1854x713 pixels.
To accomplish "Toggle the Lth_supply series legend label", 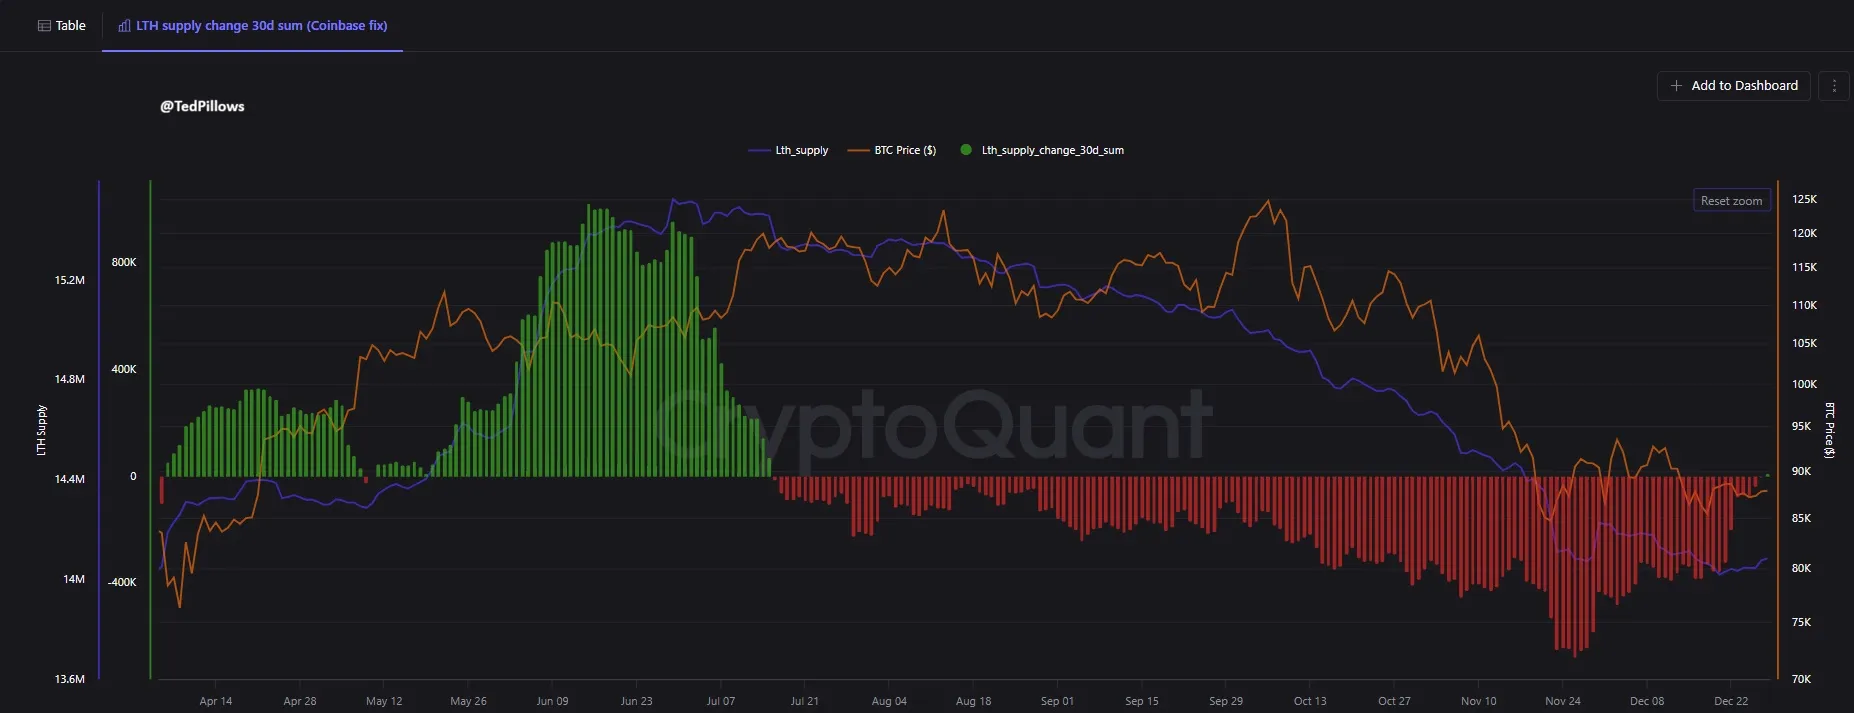I will coord(802,150).
